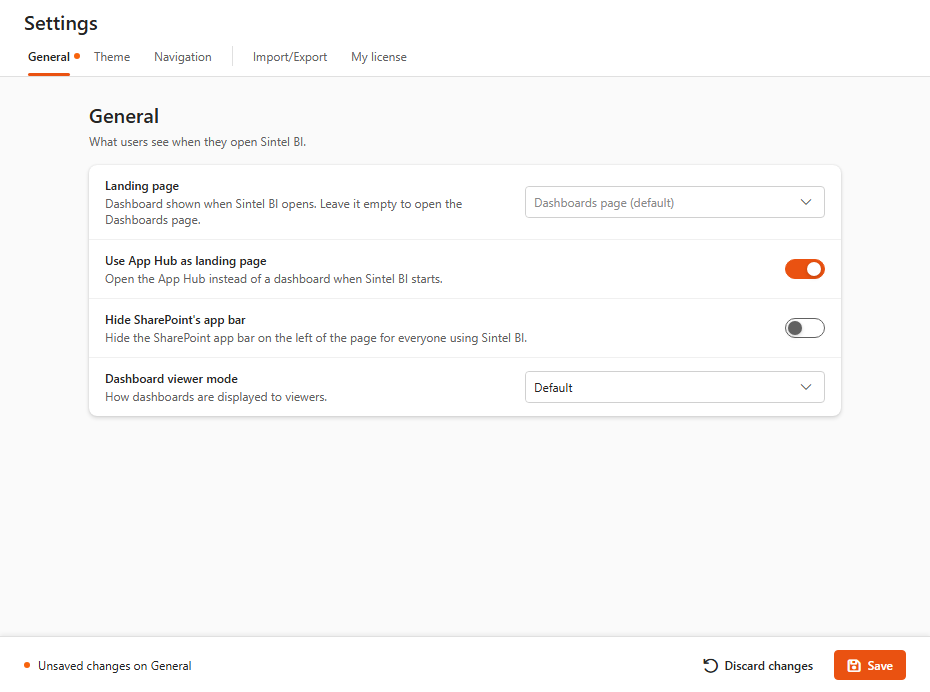The image size is (930, 692).
Task: Click the Dashboard viewer mode label
Action: click(x=171, y=379)
